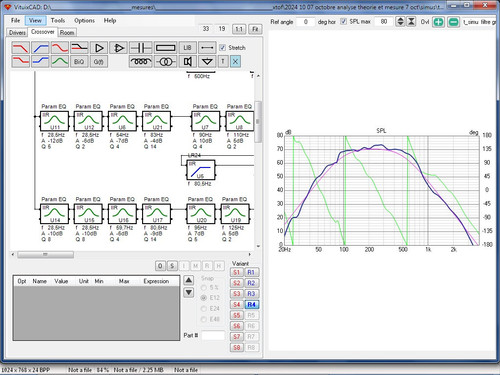Activate the R4 variant toggle
The image size is (500, 375).
click(251, 304)
